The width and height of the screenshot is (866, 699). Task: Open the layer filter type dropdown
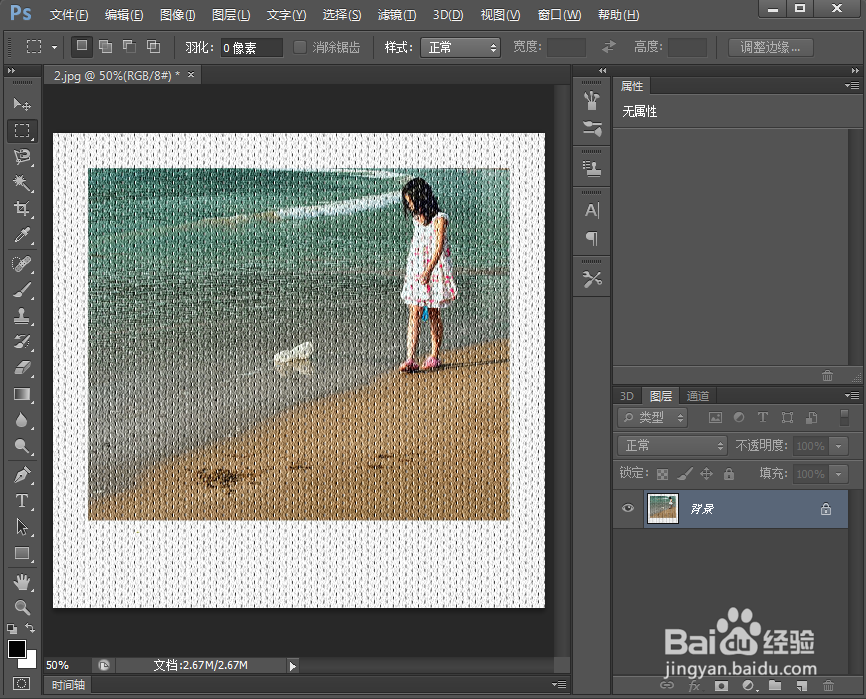click(652, 417)
